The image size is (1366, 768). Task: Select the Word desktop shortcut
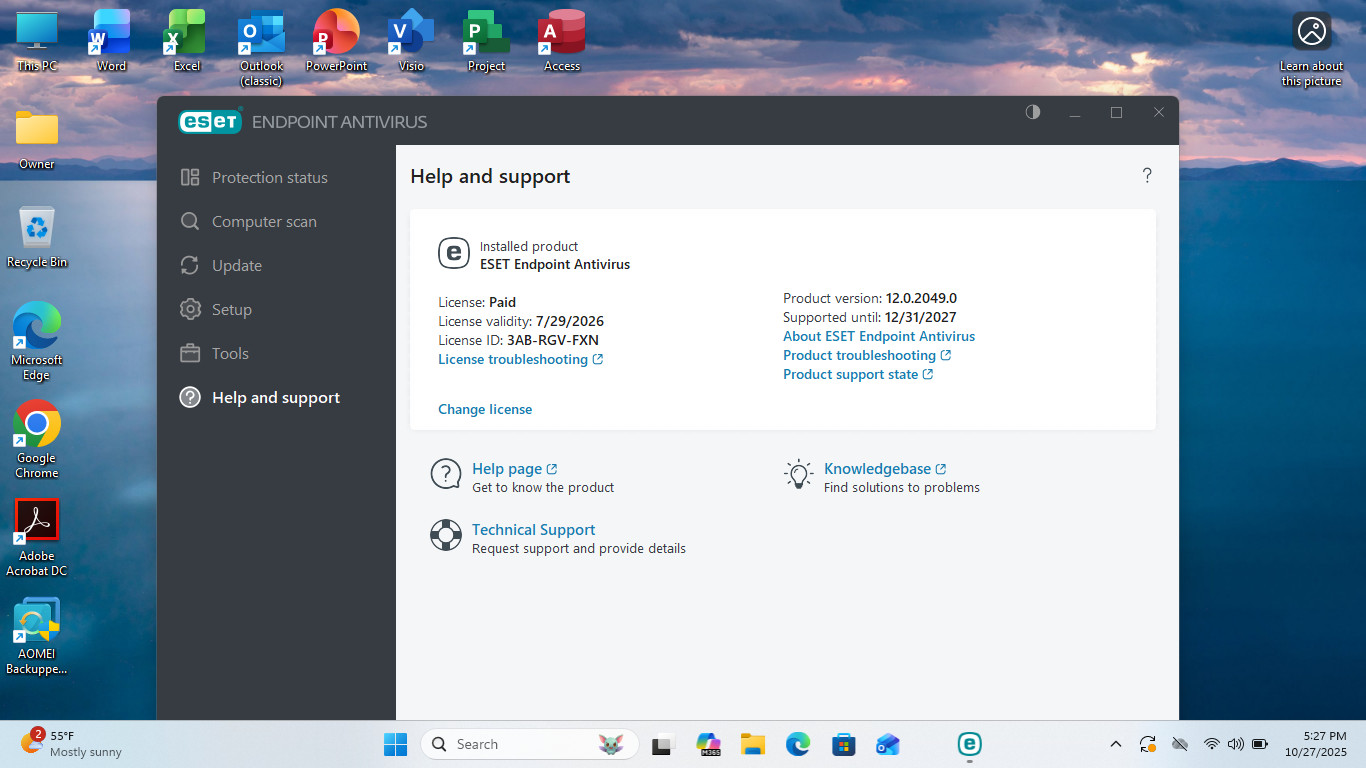coord(111,42)
